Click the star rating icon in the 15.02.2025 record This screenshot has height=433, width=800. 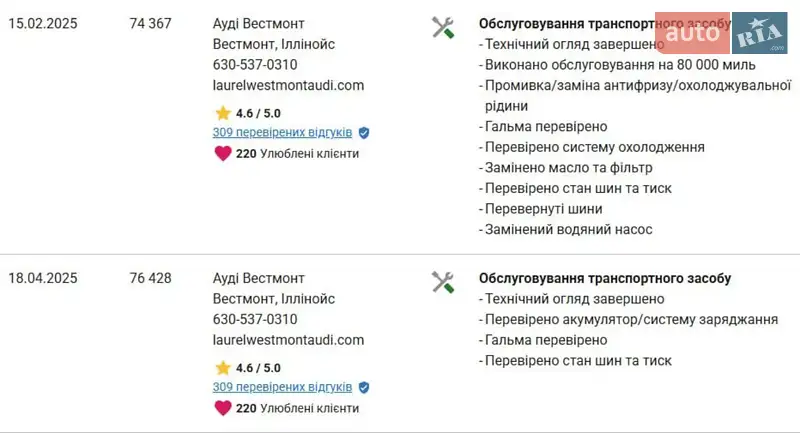tap(222, 112)
